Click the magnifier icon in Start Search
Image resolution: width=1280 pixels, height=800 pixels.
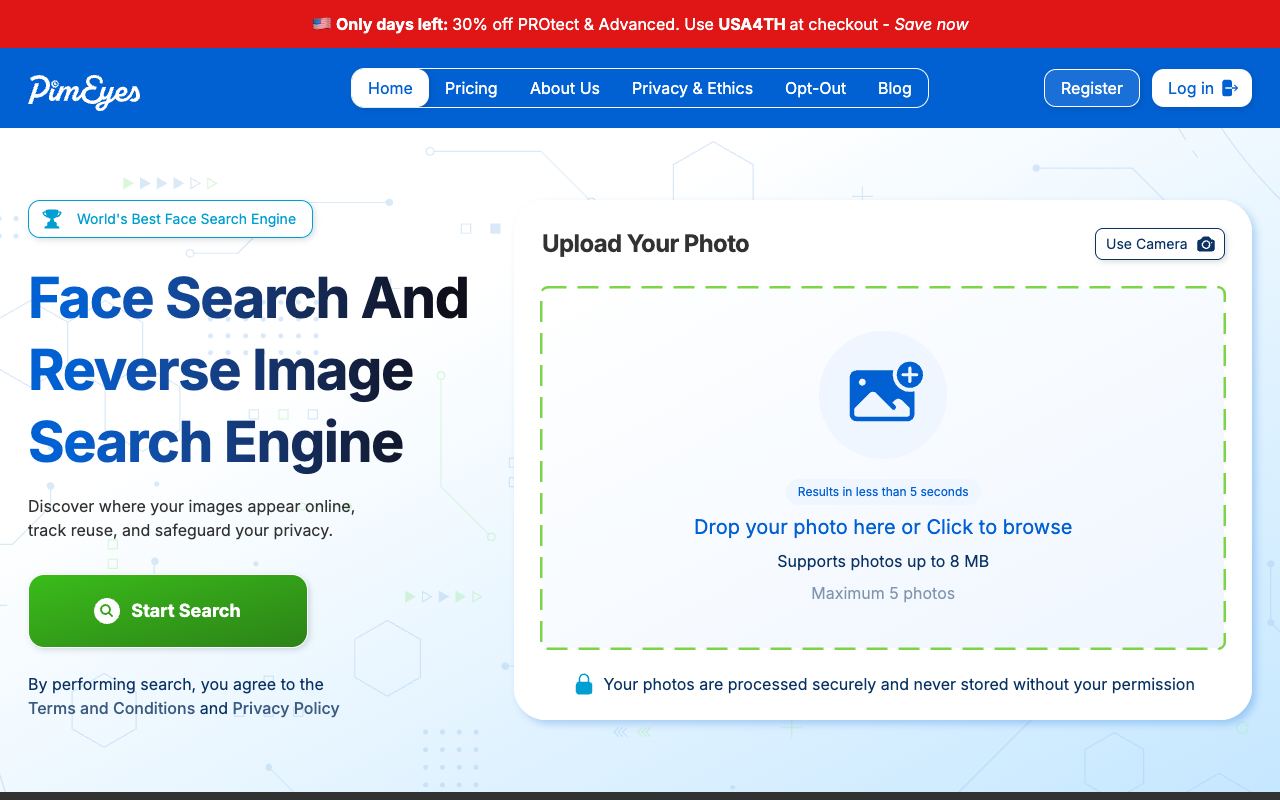(107, 611)
